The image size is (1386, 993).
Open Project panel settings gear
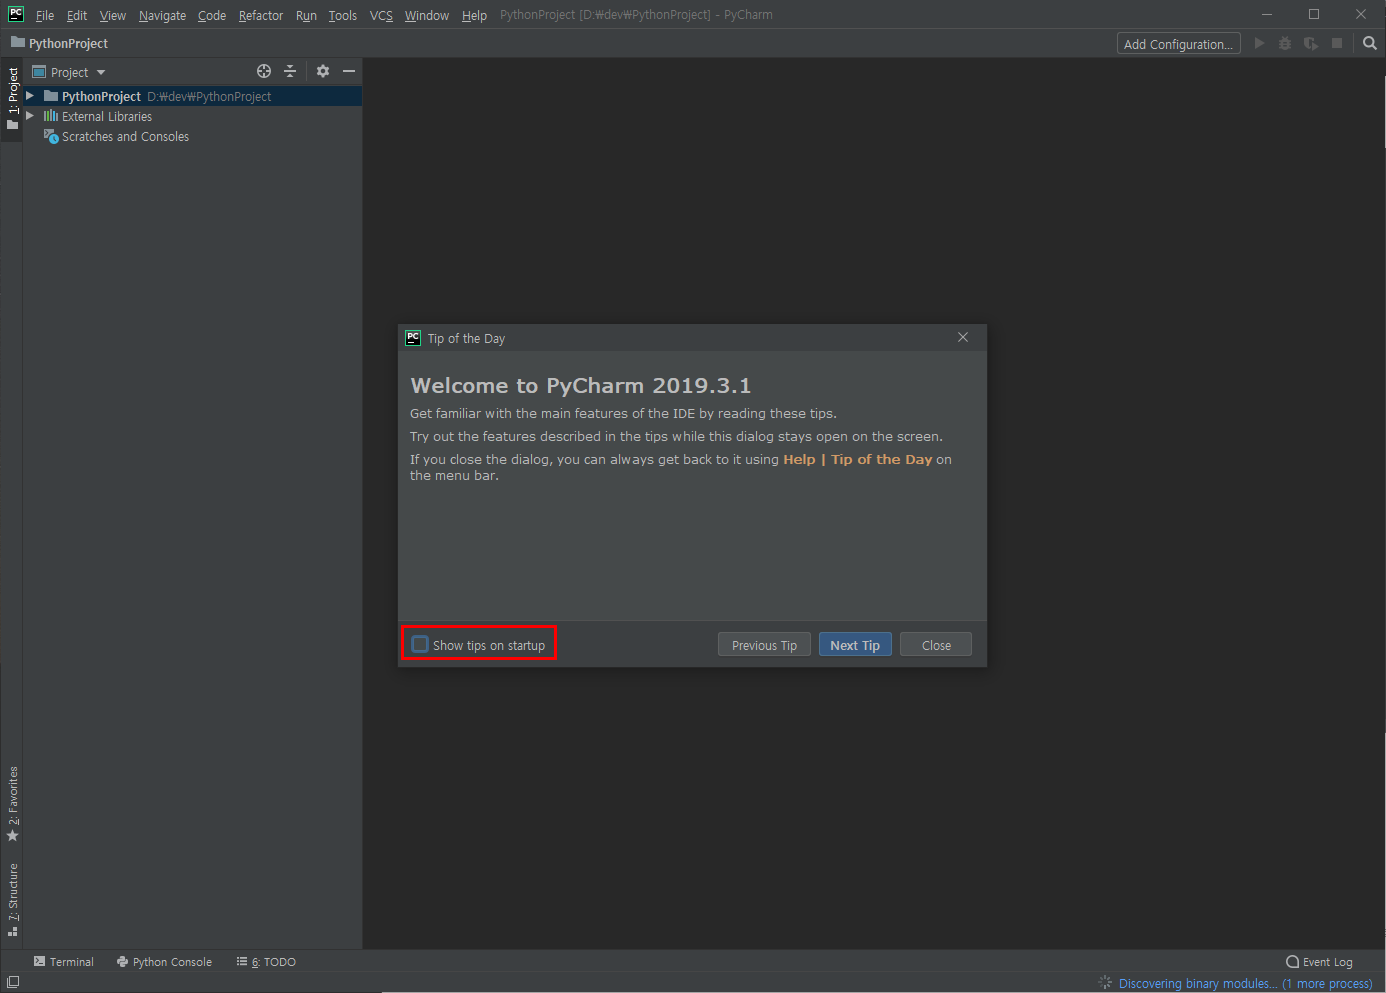[323, 71]
